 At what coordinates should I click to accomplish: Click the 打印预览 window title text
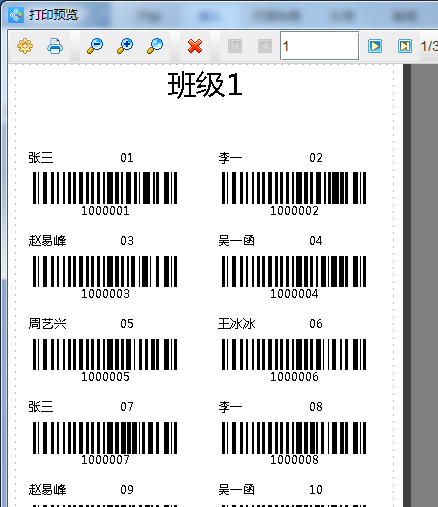pyautogui.click(x=53, y=15)
